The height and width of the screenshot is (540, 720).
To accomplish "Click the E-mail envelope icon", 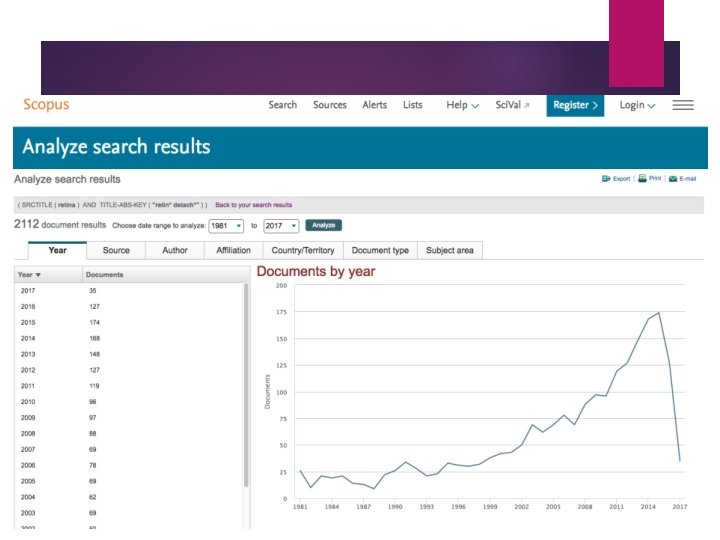I will point(673,179).
